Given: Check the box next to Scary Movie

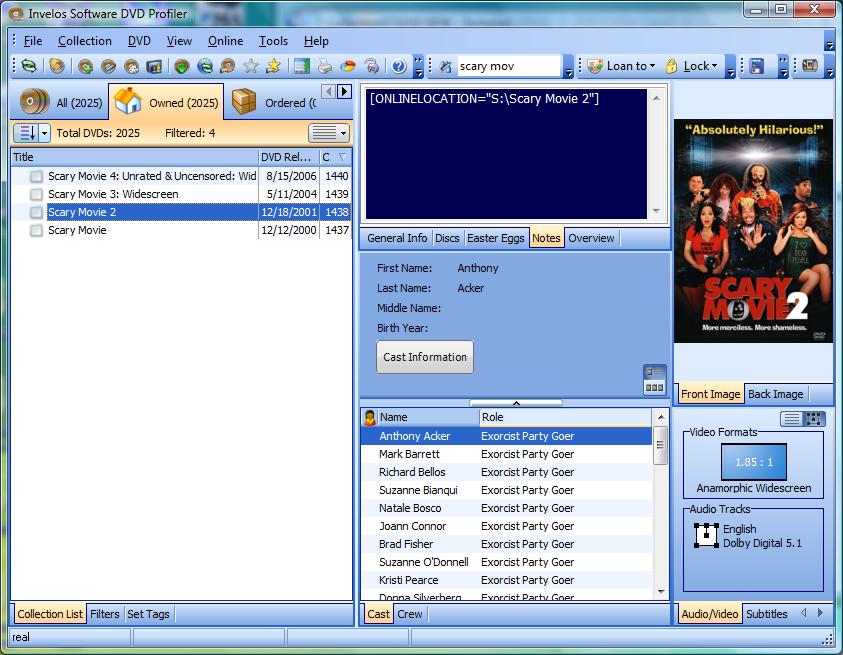Looking at the screenshot, I should tap(37, 230).
